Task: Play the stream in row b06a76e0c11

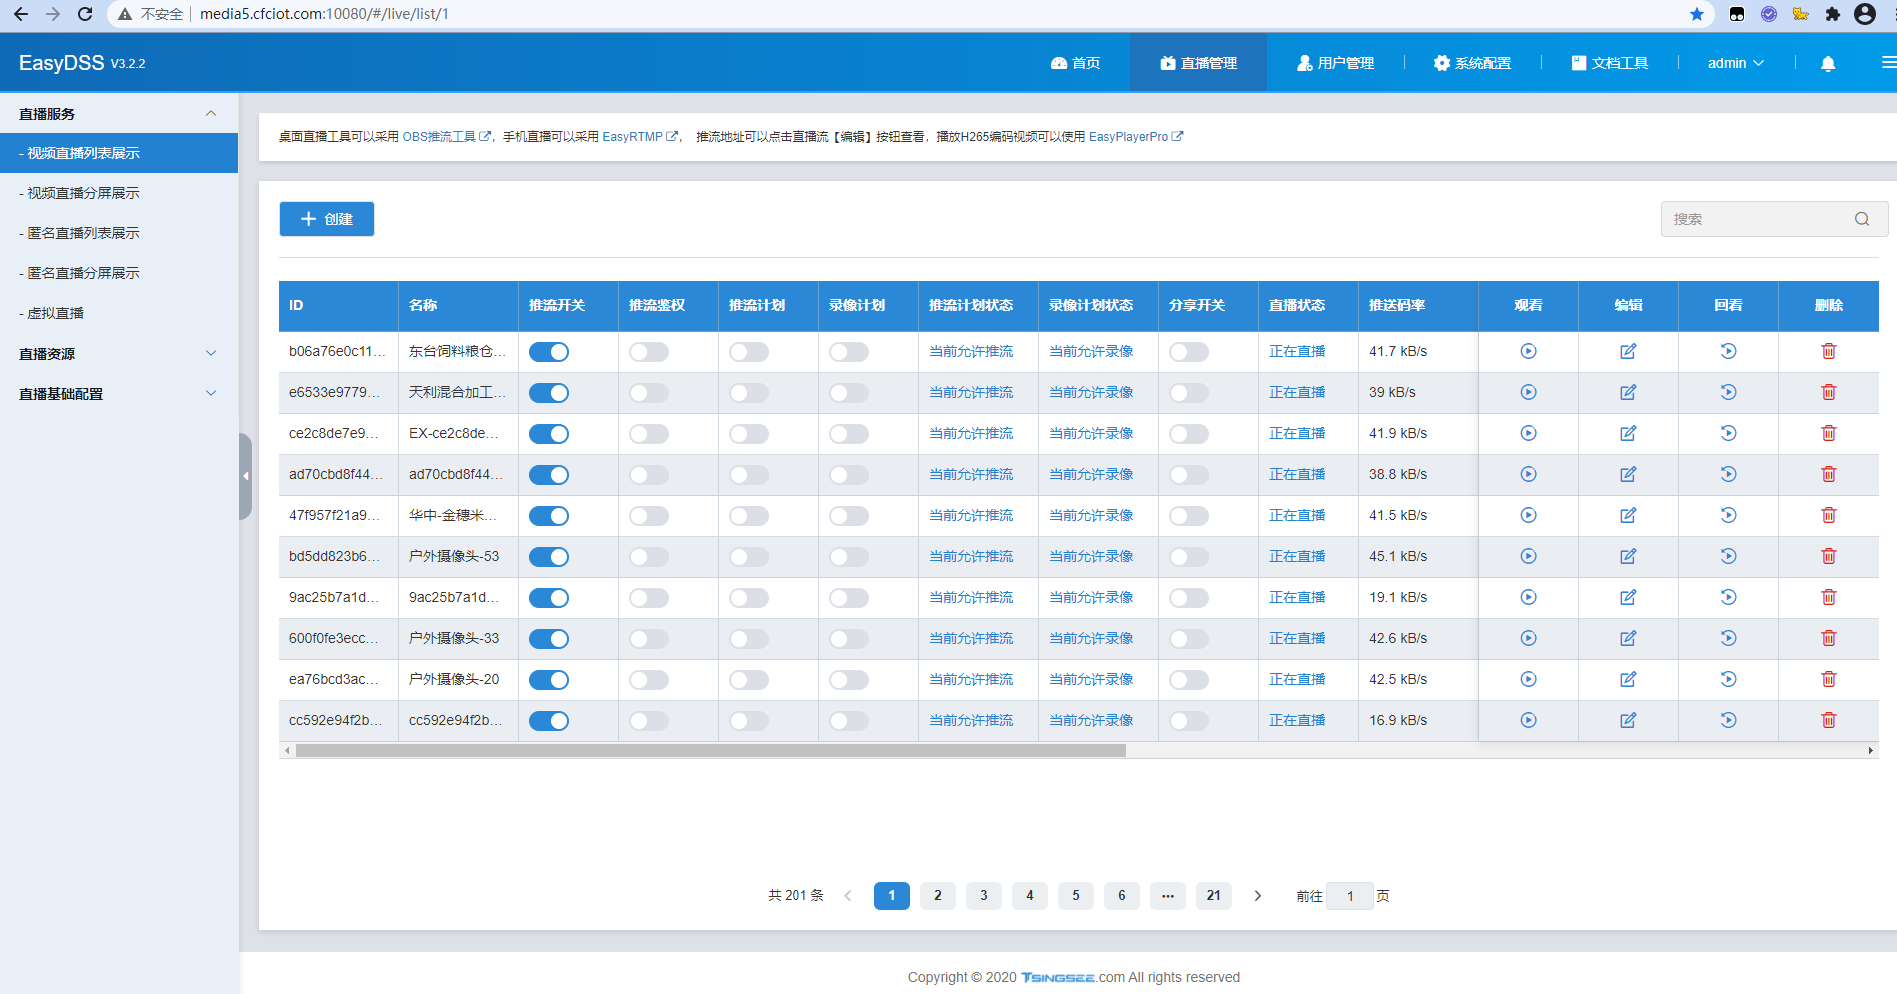Action: point(1528,351)
